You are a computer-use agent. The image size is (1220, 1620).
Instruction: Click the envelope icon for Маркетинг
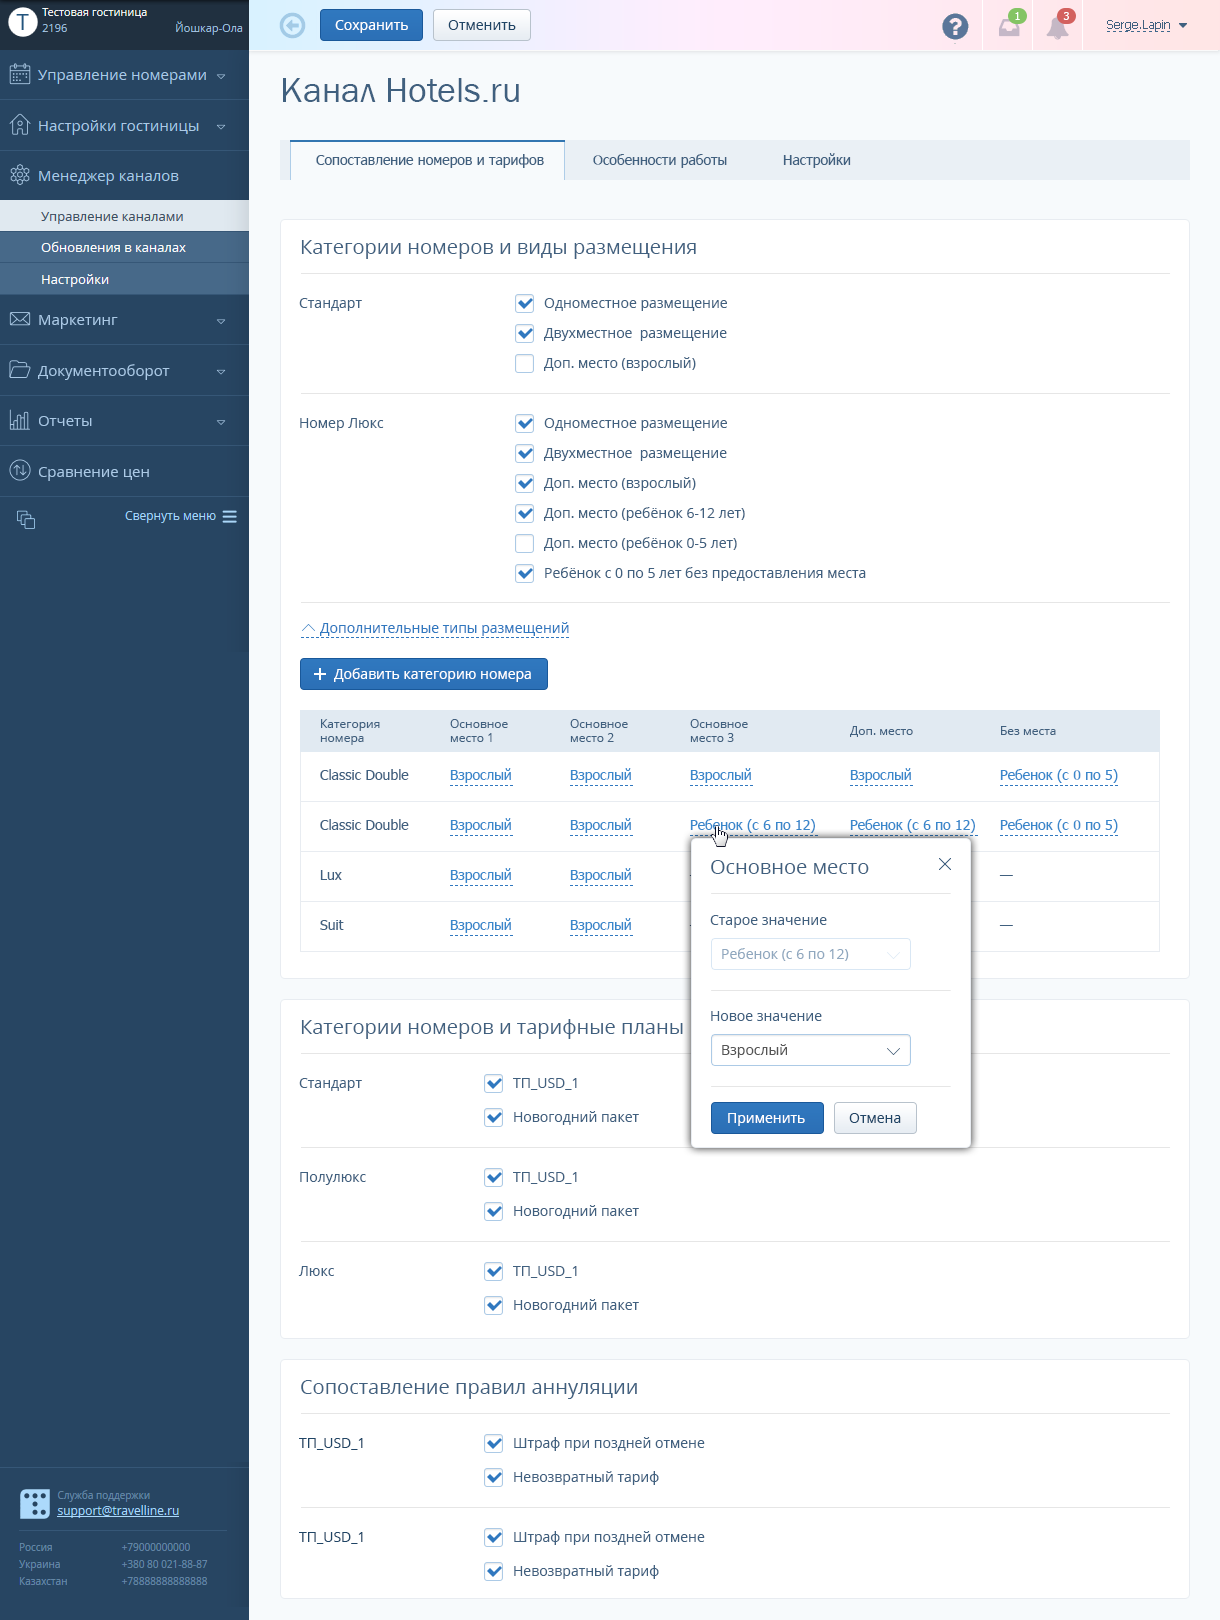coord(20,319)
